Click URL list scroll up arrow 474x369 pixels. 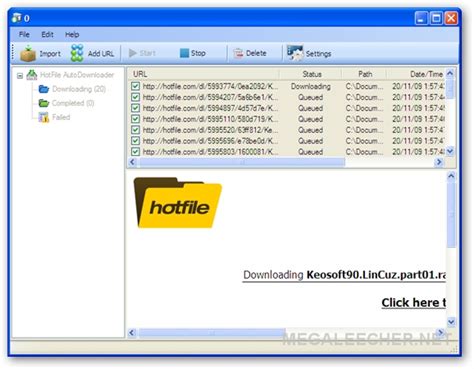(450, 73)
